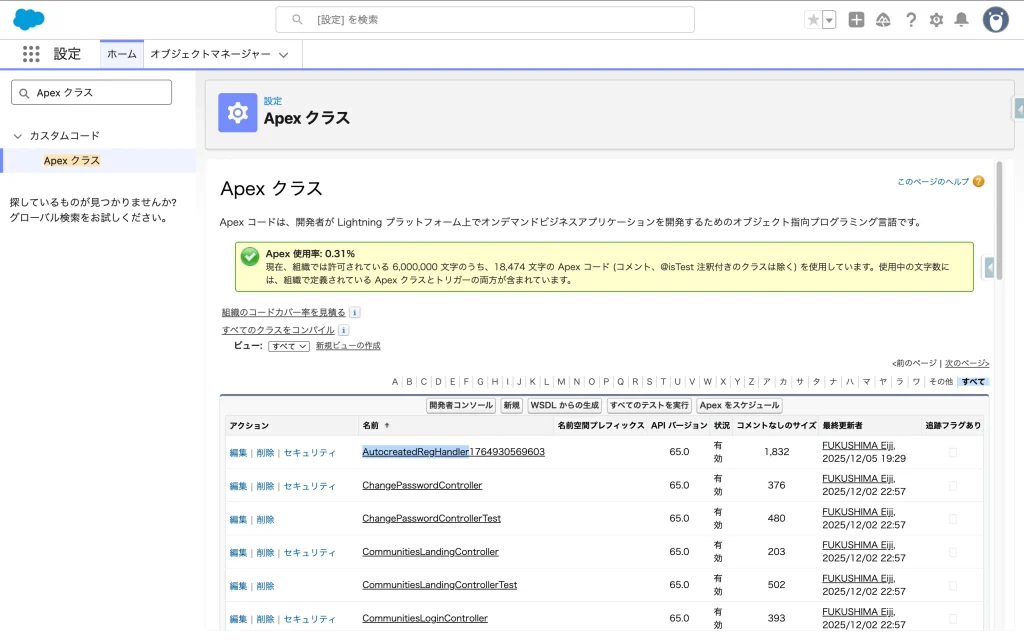Click the 開発者コンソール button
Image resolution: width=1024 pixels, height=640 pixels.
coord(461,405)
